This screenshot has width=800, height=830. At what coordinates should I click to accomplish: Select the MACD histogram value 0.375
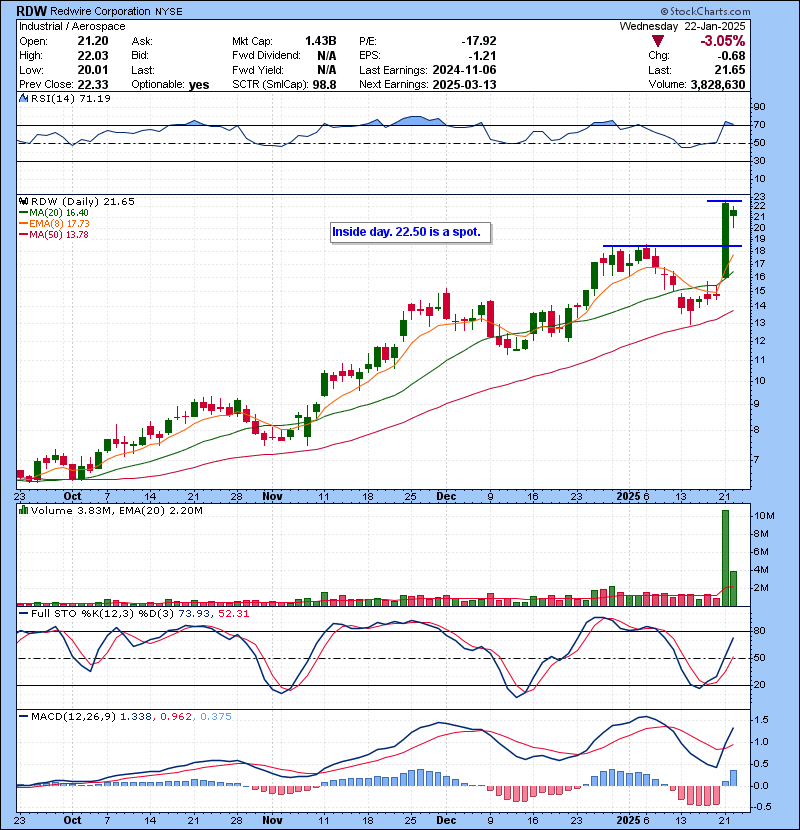[x=215, y=716]
